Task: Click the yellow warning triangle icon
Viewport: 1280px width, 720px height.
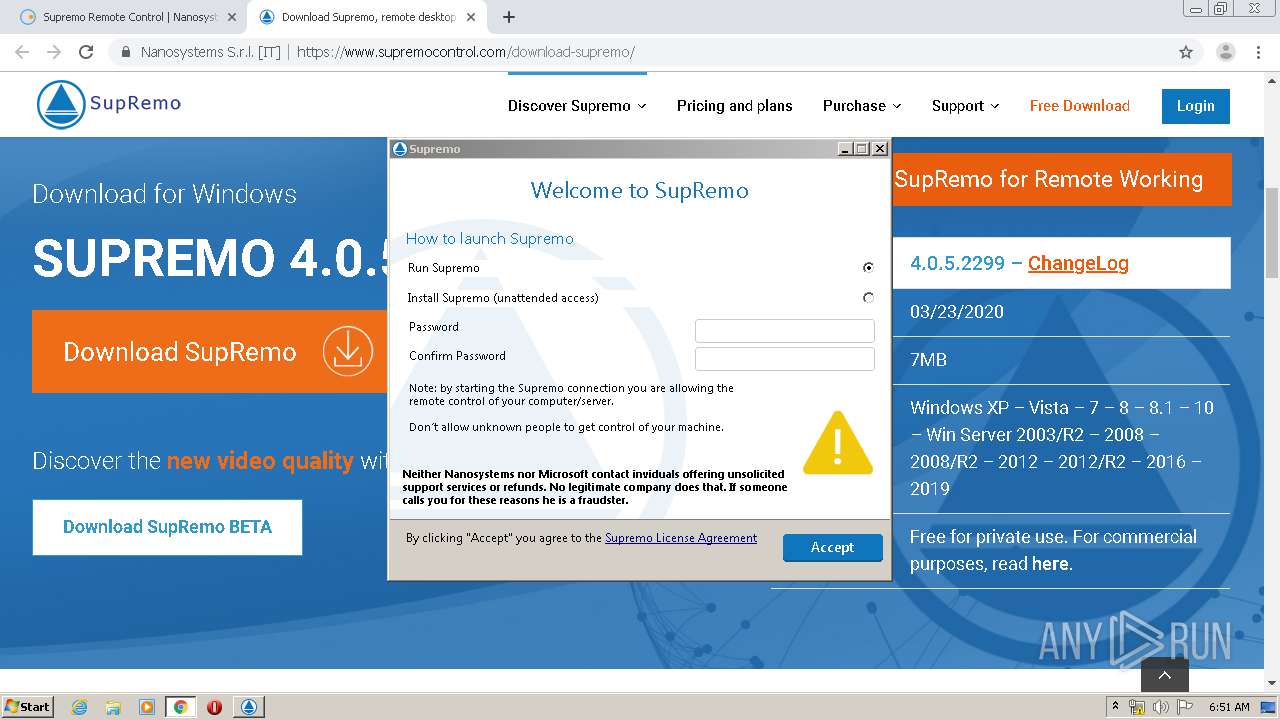Action: [x=838, y=443]
